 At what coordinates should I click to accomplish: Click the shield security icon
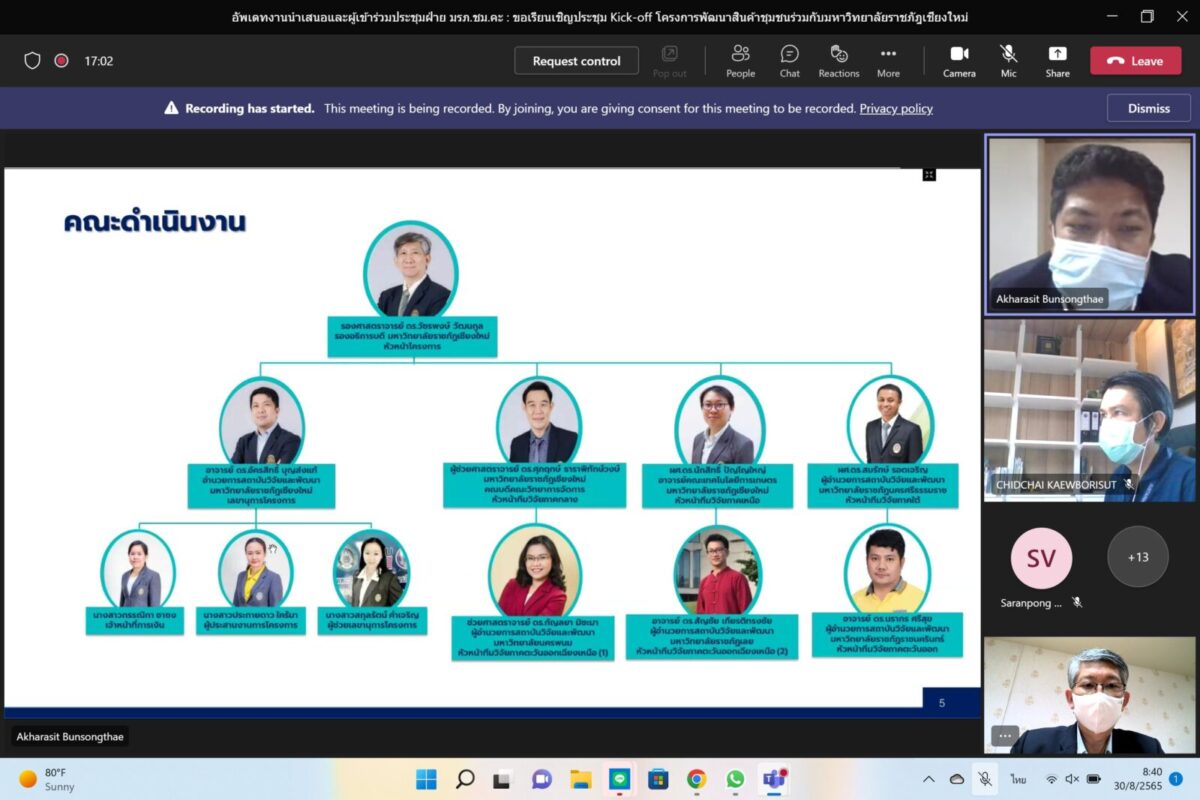point(32,61)
